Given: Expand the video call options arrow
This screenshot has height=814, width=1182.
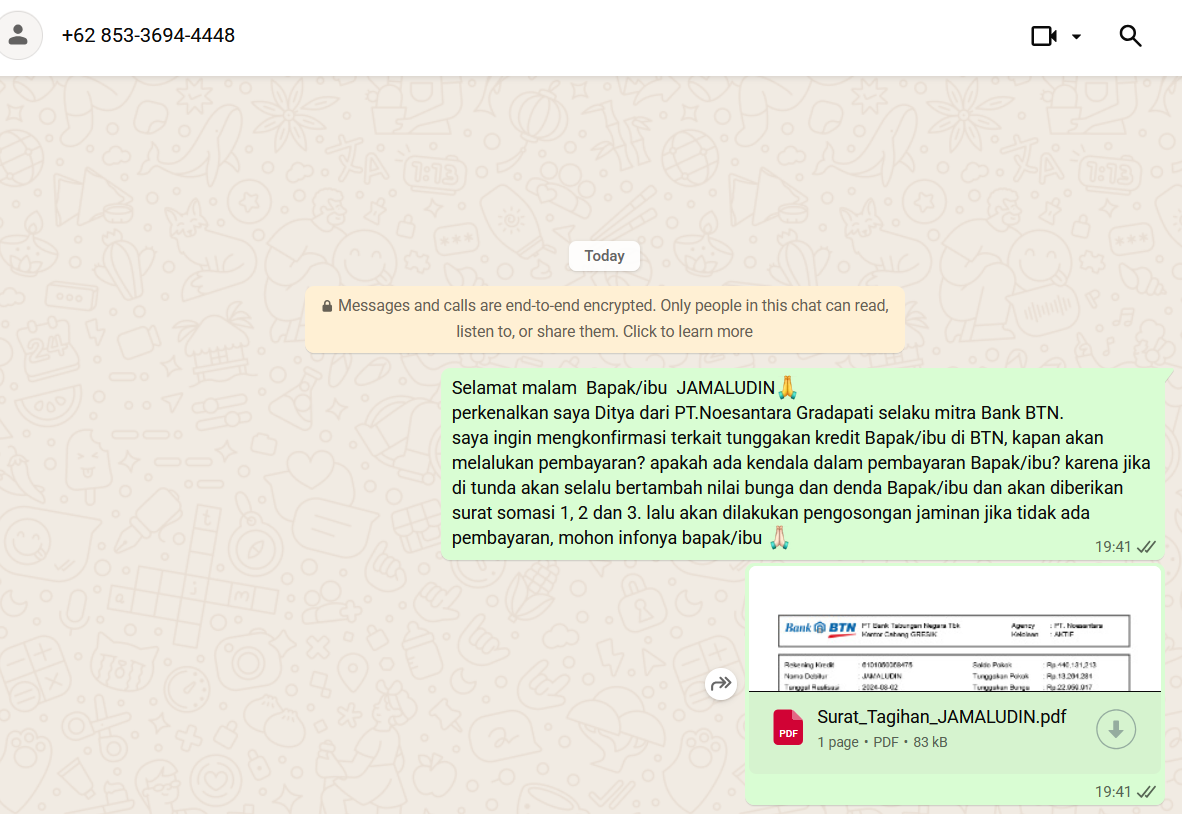Looking at the screenshot, I should tap(1076, 37).
